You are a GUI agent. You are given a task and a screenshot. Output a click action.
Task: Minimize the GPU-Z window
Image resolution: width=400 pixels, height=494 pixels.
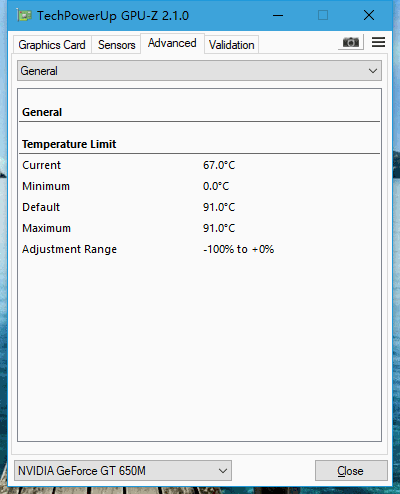[278, 15]
